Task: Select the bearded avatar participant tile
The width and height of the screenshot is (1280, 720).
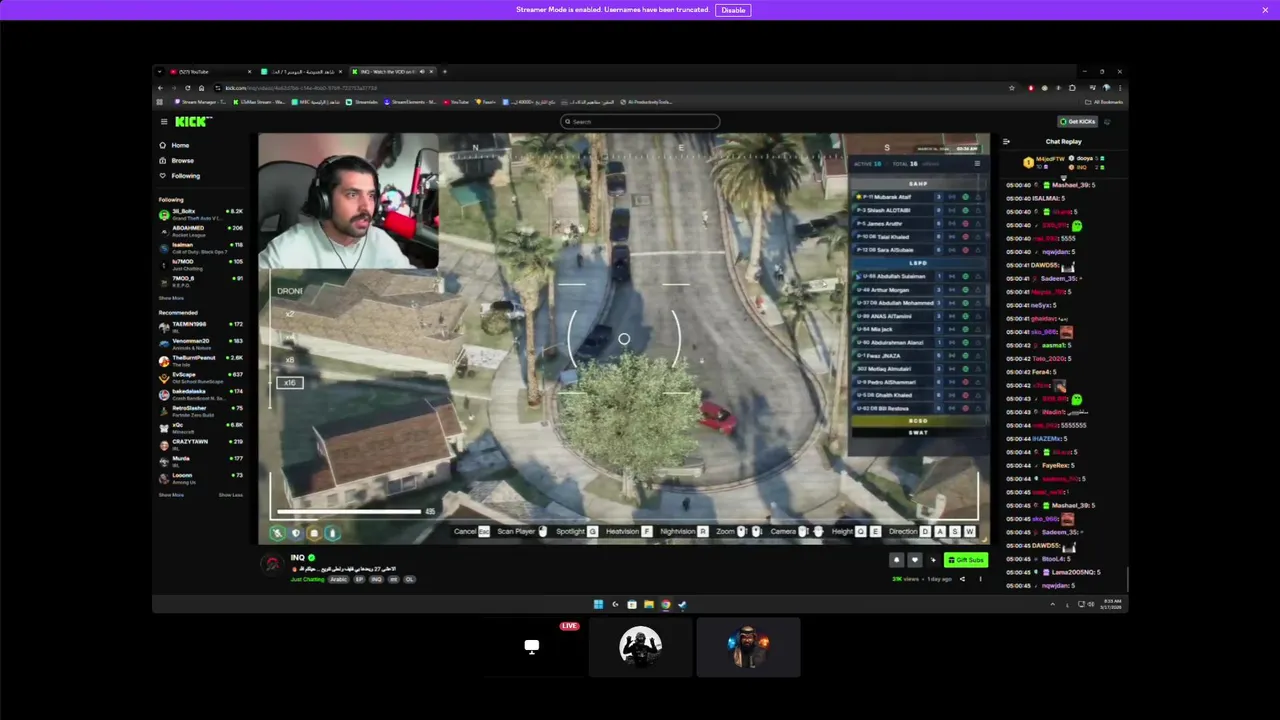Action: (x=748, y=647)
